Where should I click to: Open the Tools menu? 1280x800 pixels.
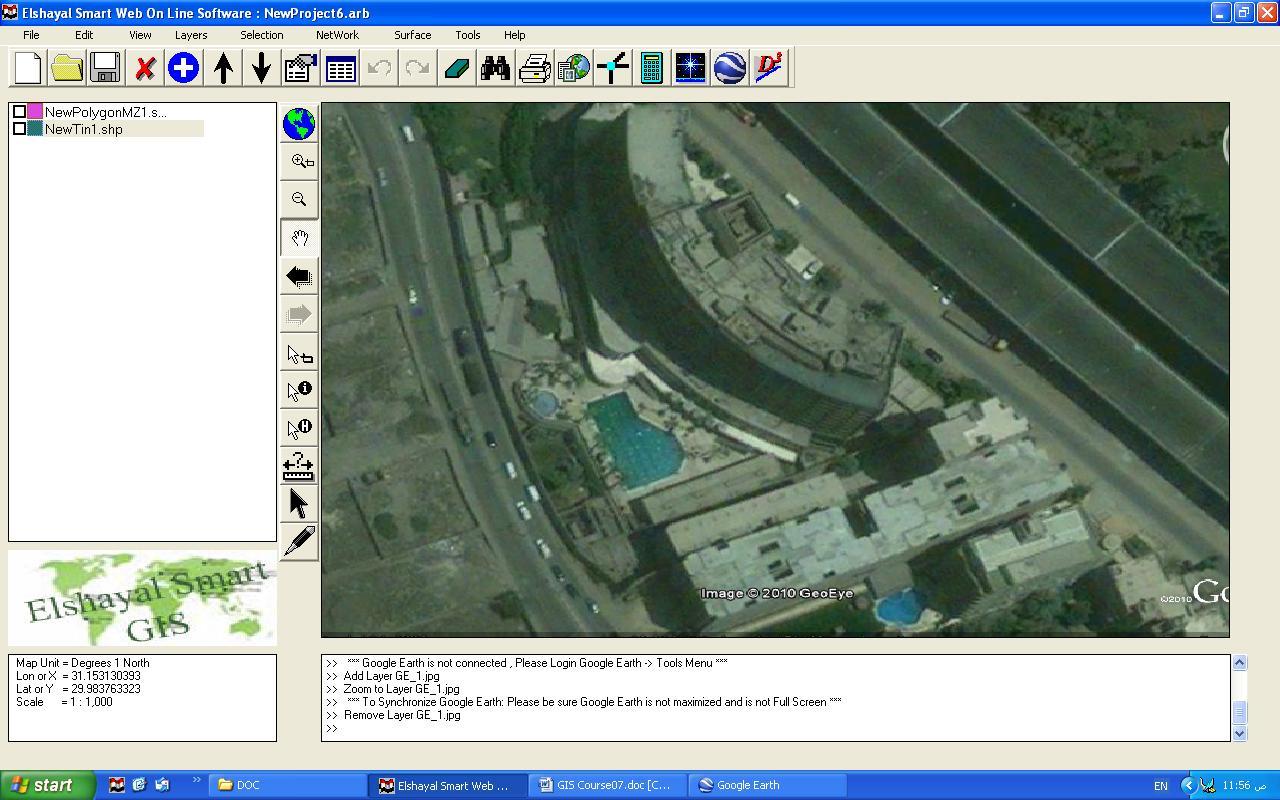point(468,35)
